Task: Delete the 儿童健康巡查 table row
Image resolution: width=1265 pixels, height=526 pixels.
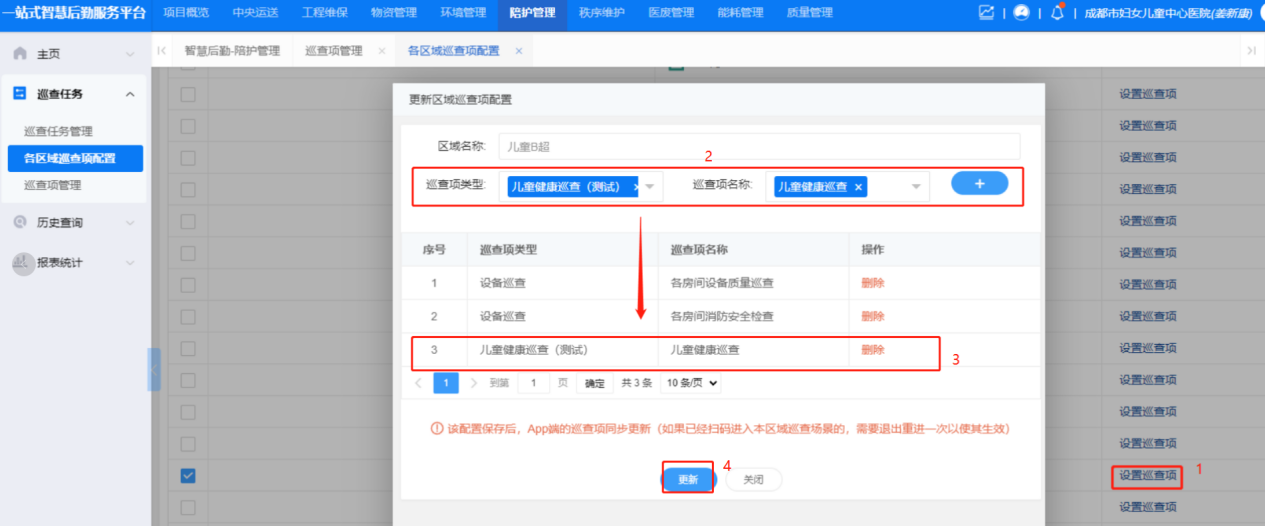Action: click(873, 350)
